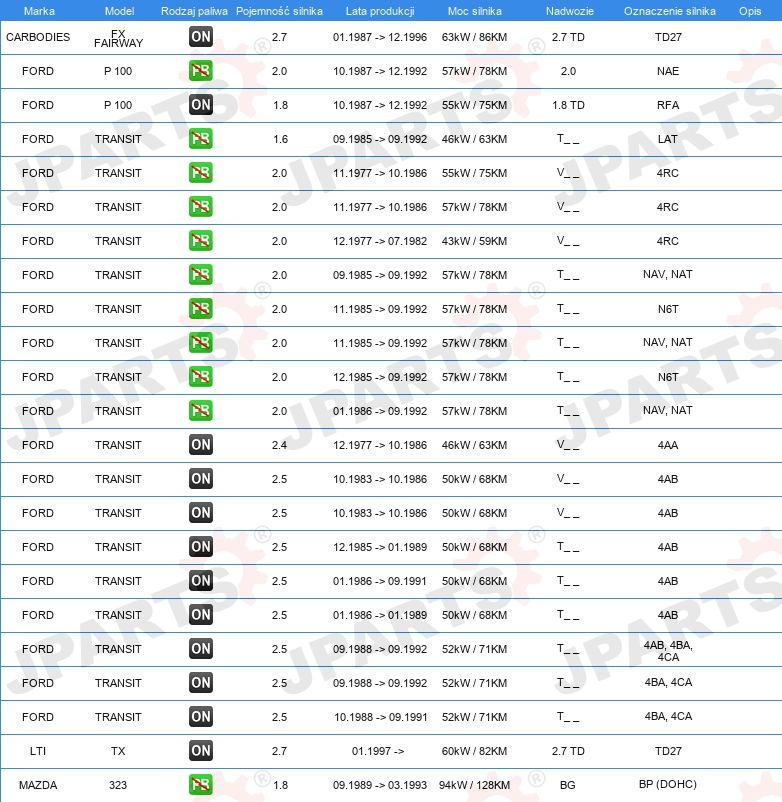Click the 94kW / 128KM power cell
Viewport: 782px width, 802px height.
coord(475,785)
